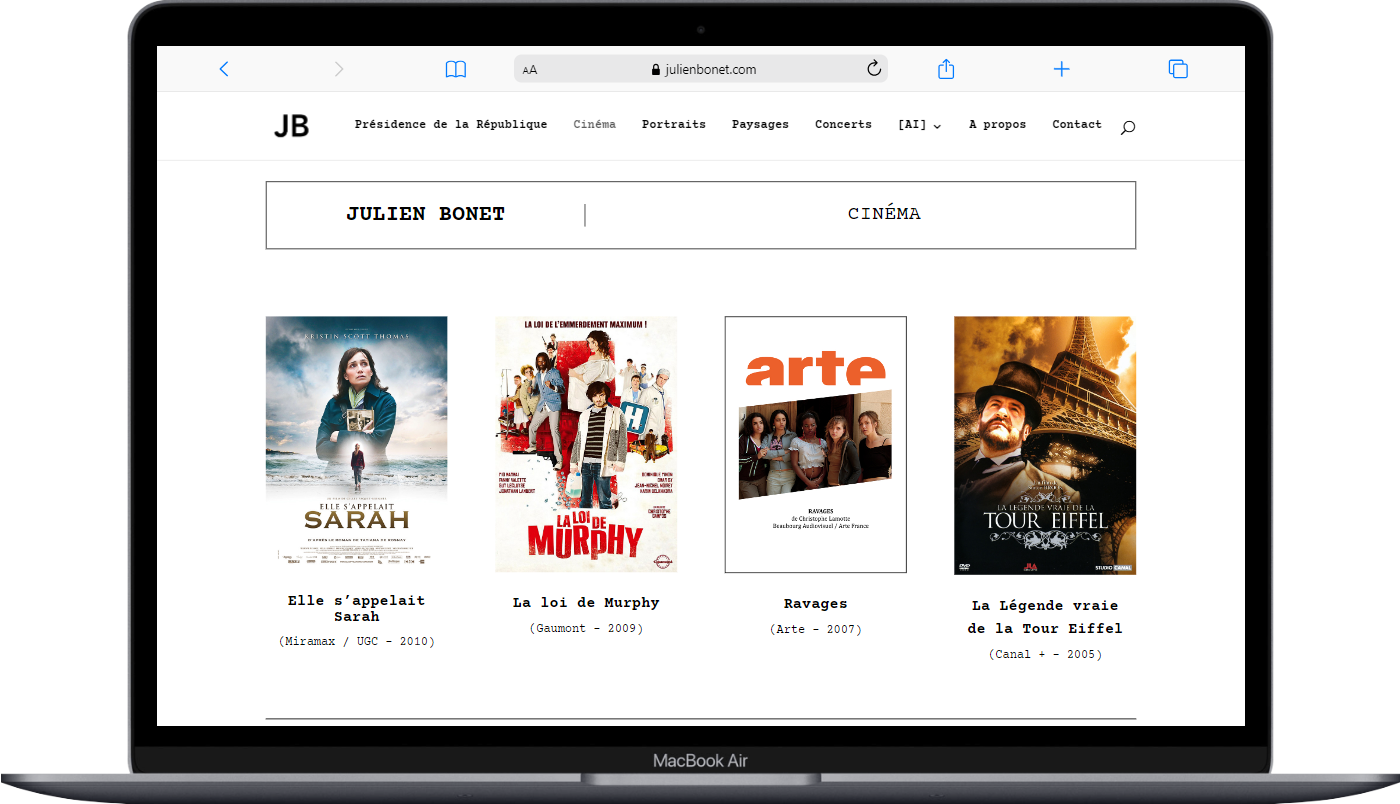Click the julienbonet.com address bar

701,69
